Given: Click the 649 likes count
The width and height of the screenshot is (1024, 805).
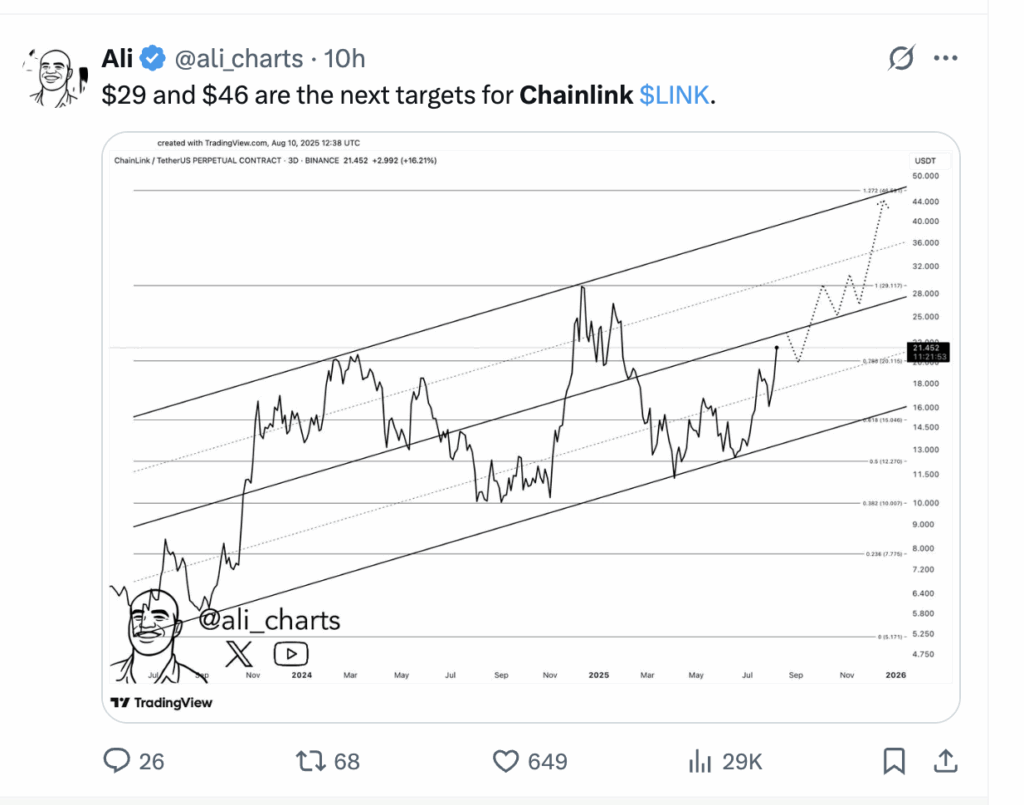Looking at the screenshot, I should point(547,761).
